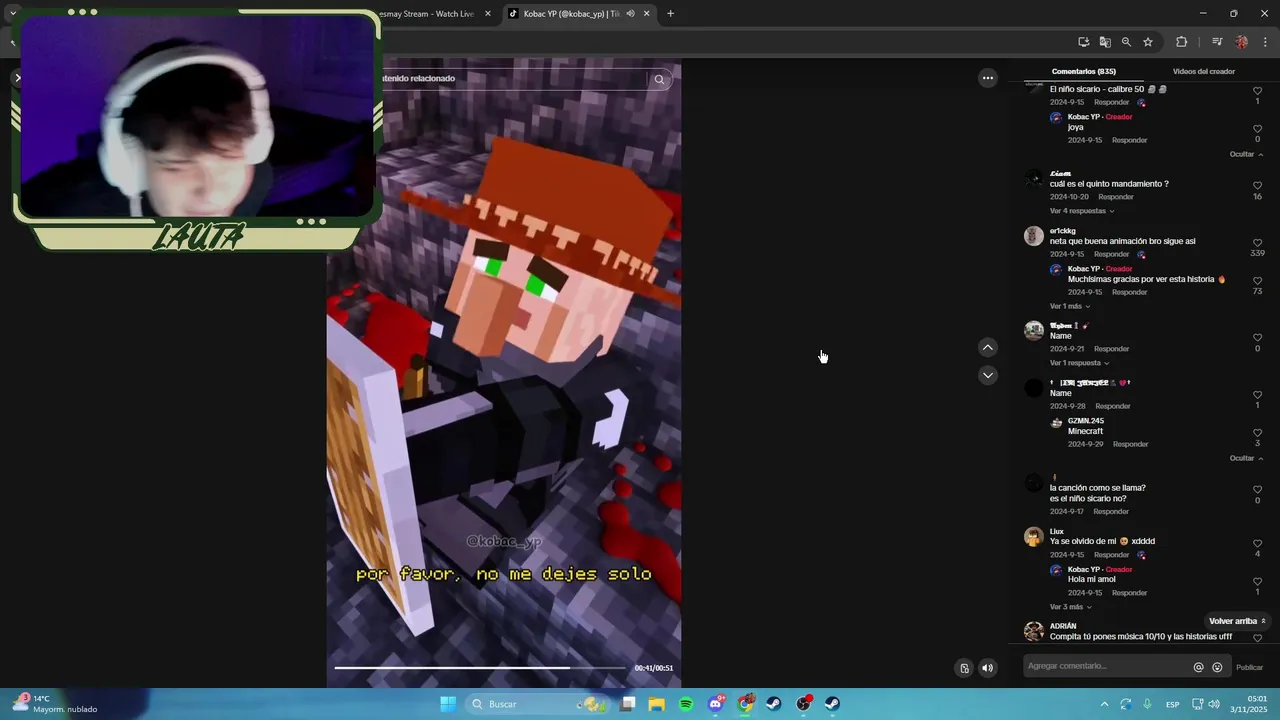Bookmark this page with star icon
1280x720 pixels.
pos(1148,42)
